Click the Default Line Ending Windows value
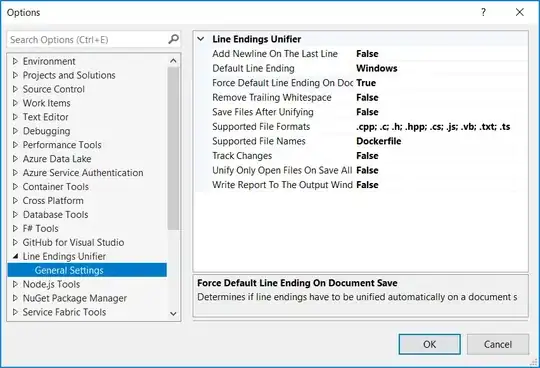 377,68
